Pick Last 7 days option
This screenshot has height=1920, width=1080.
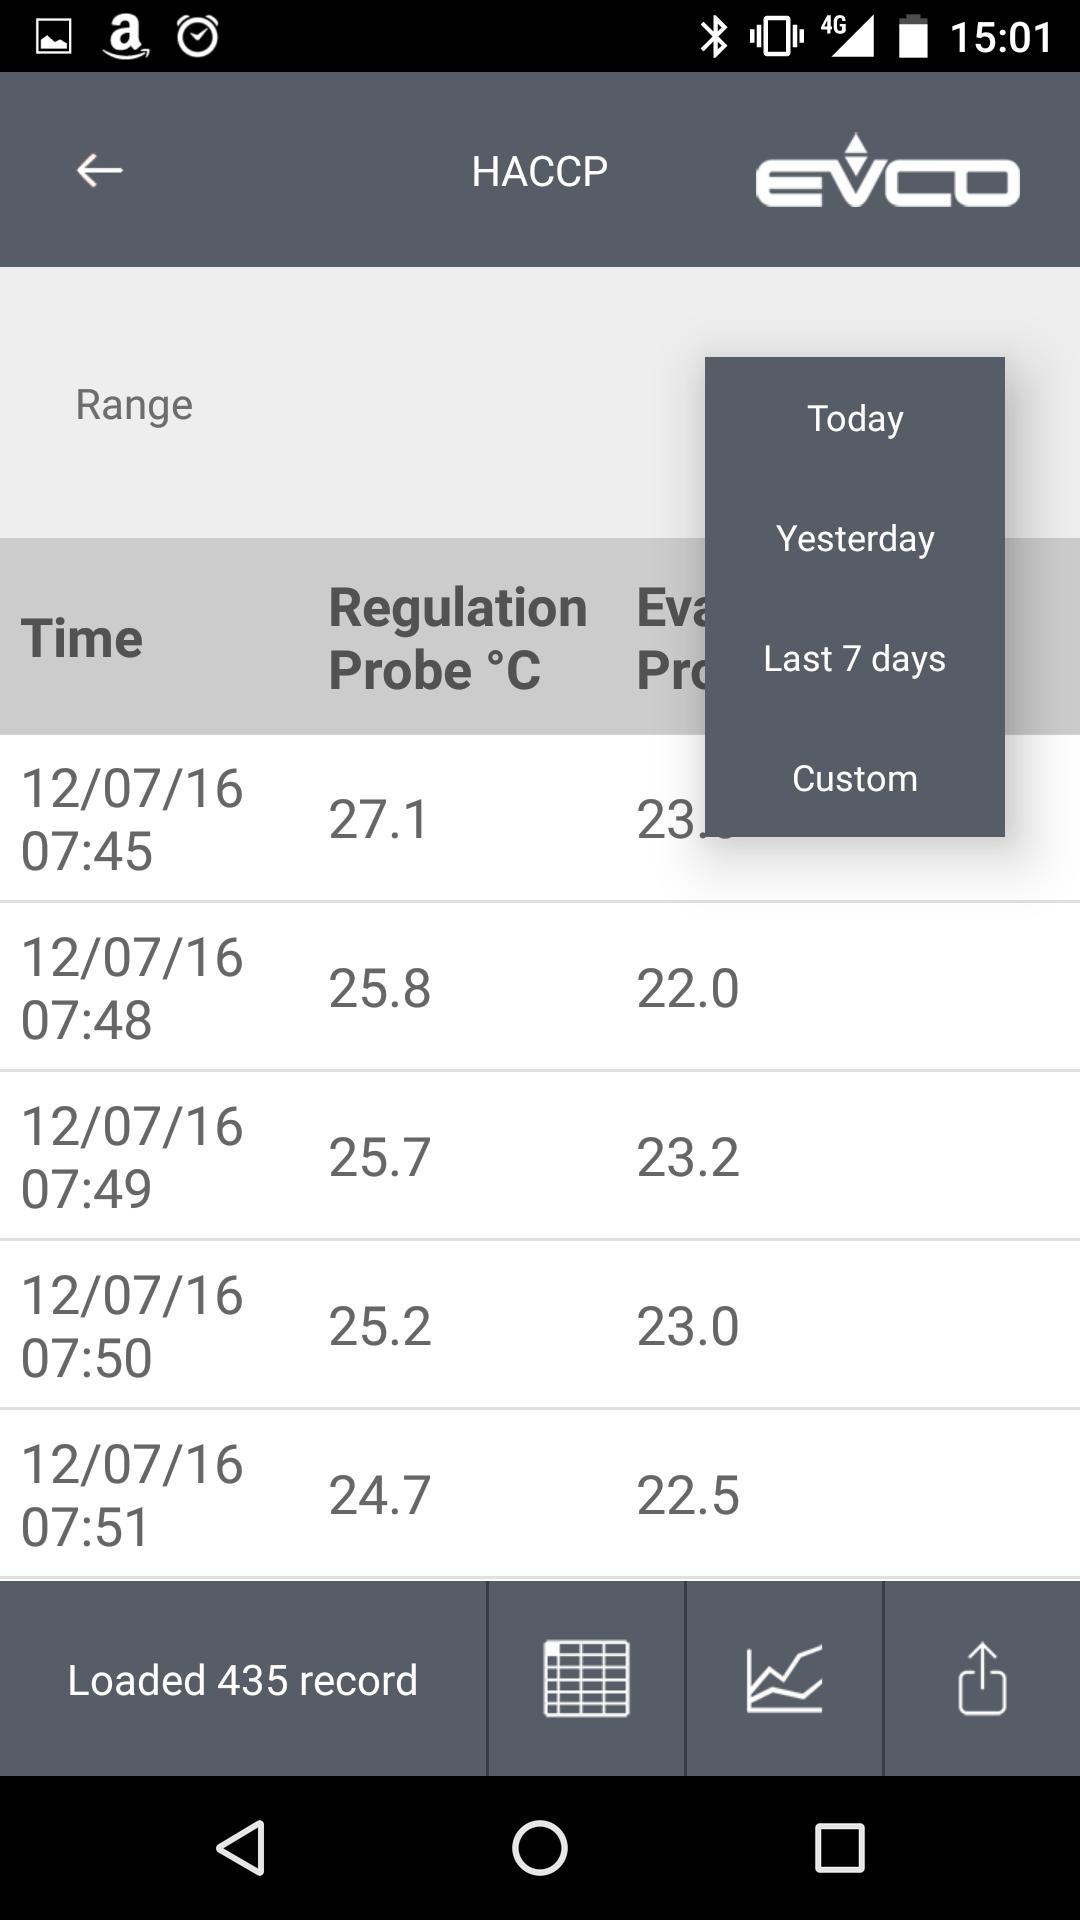[x=855, y=658]
